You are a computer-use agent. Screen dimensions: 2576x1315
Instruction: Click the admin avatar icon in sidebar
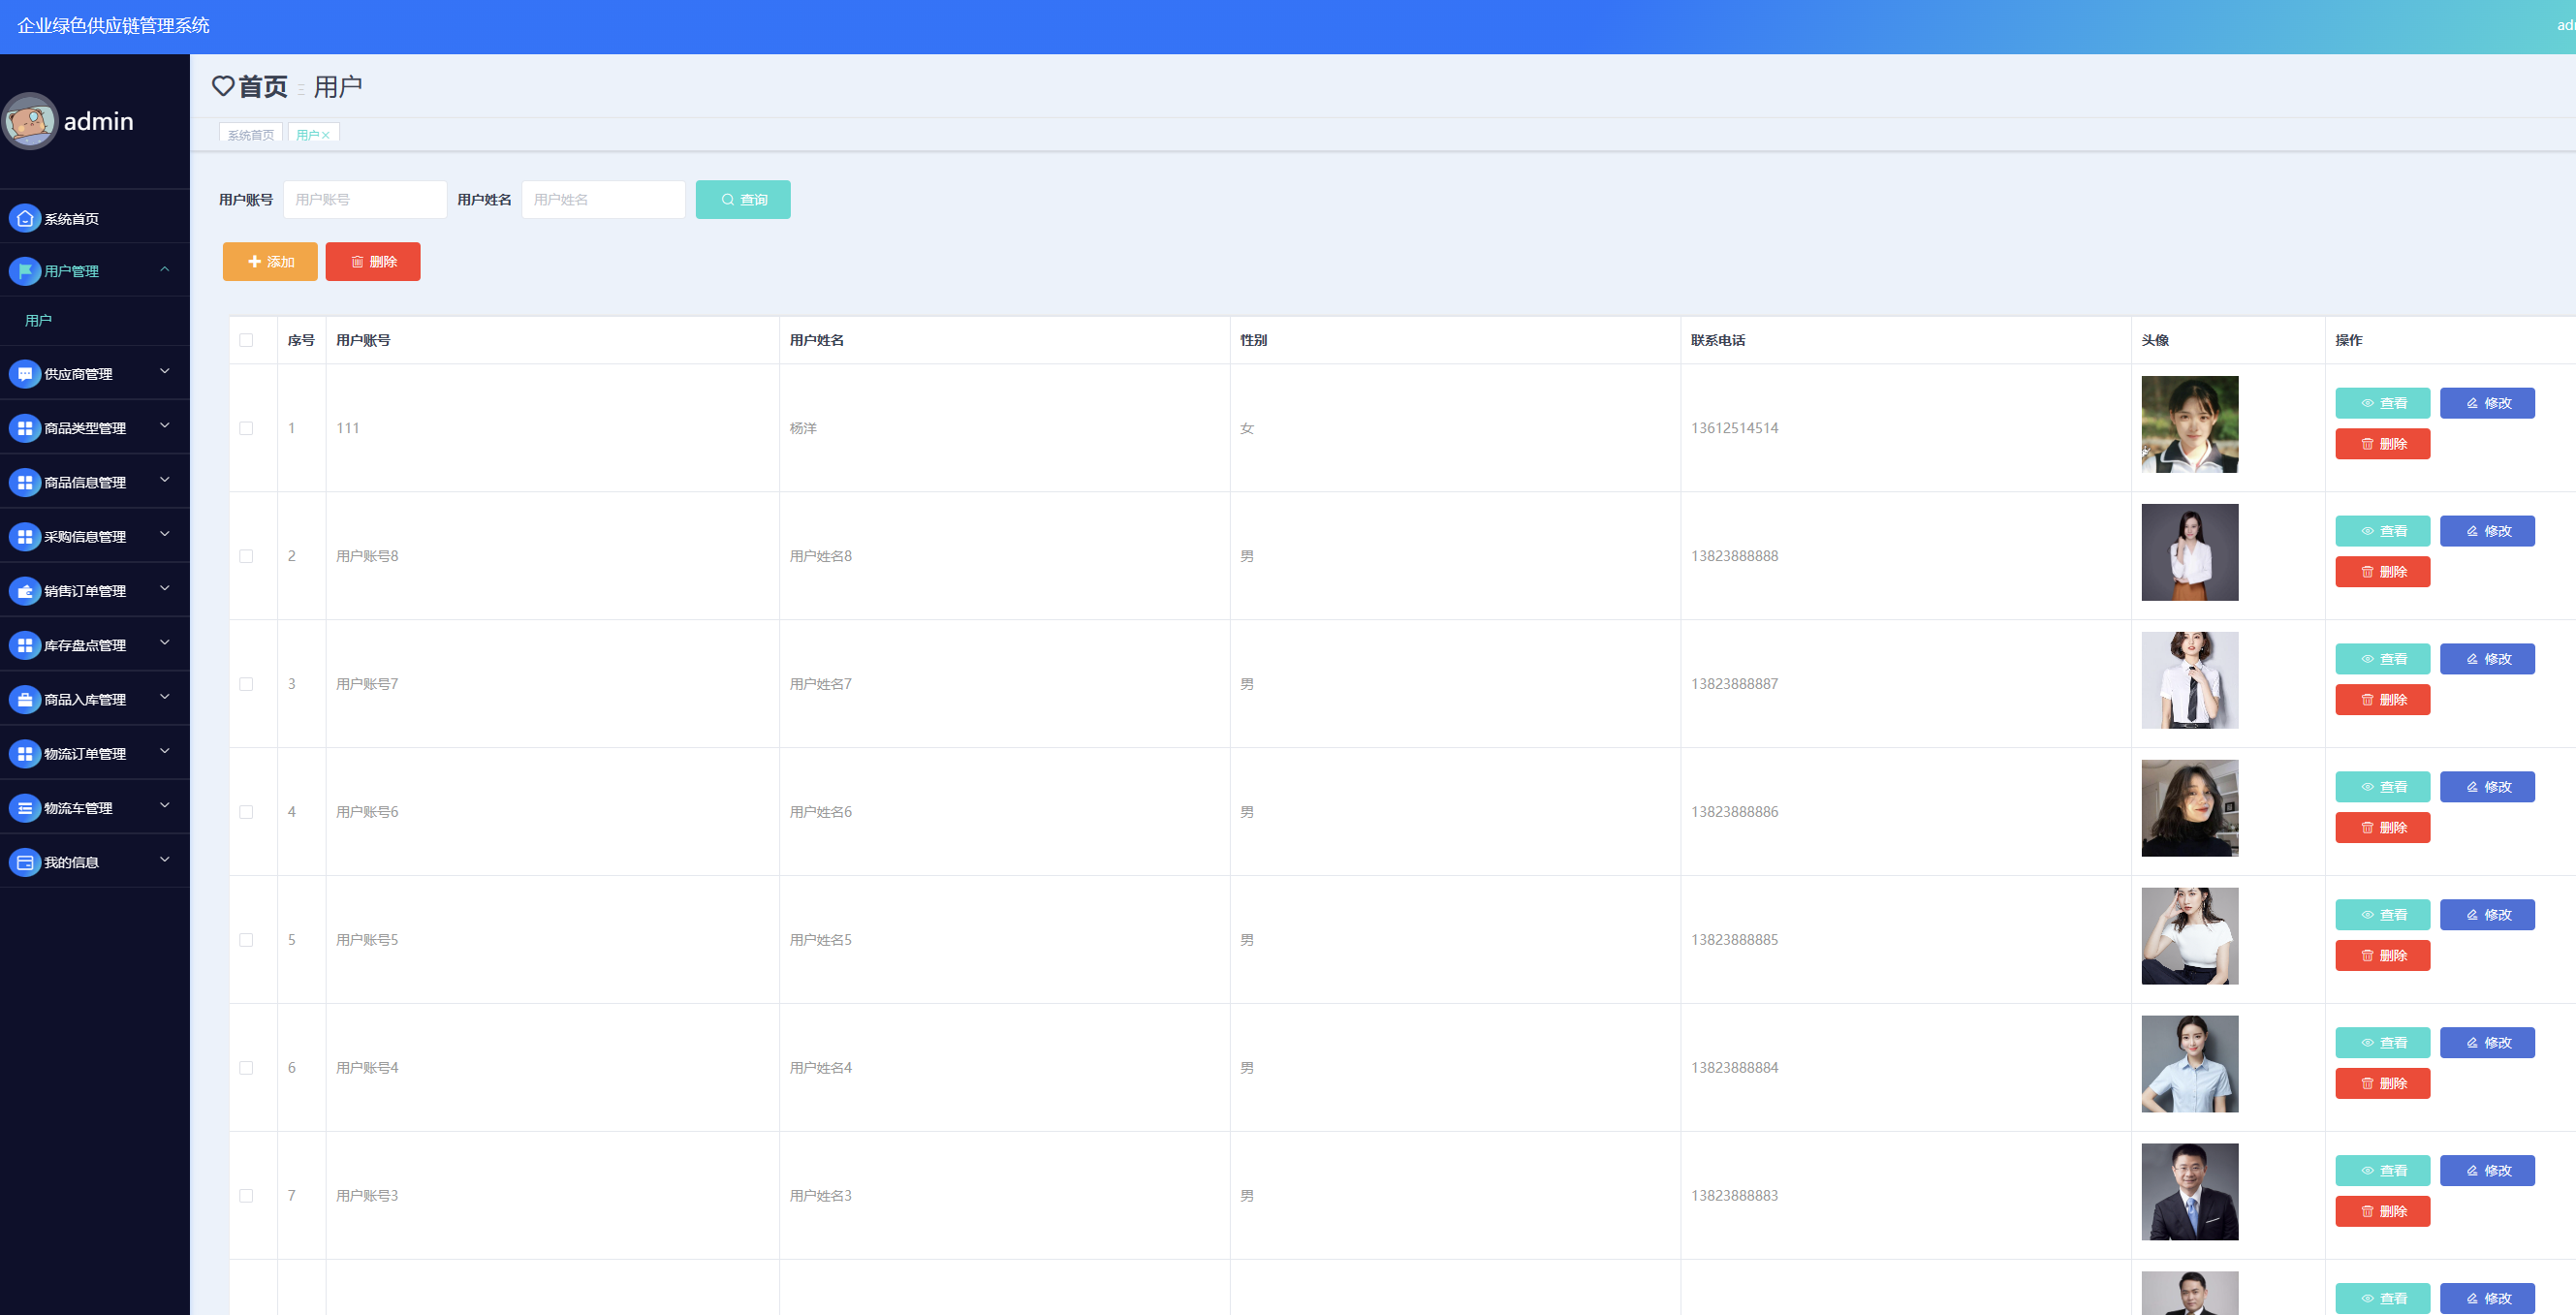[30, 121]
